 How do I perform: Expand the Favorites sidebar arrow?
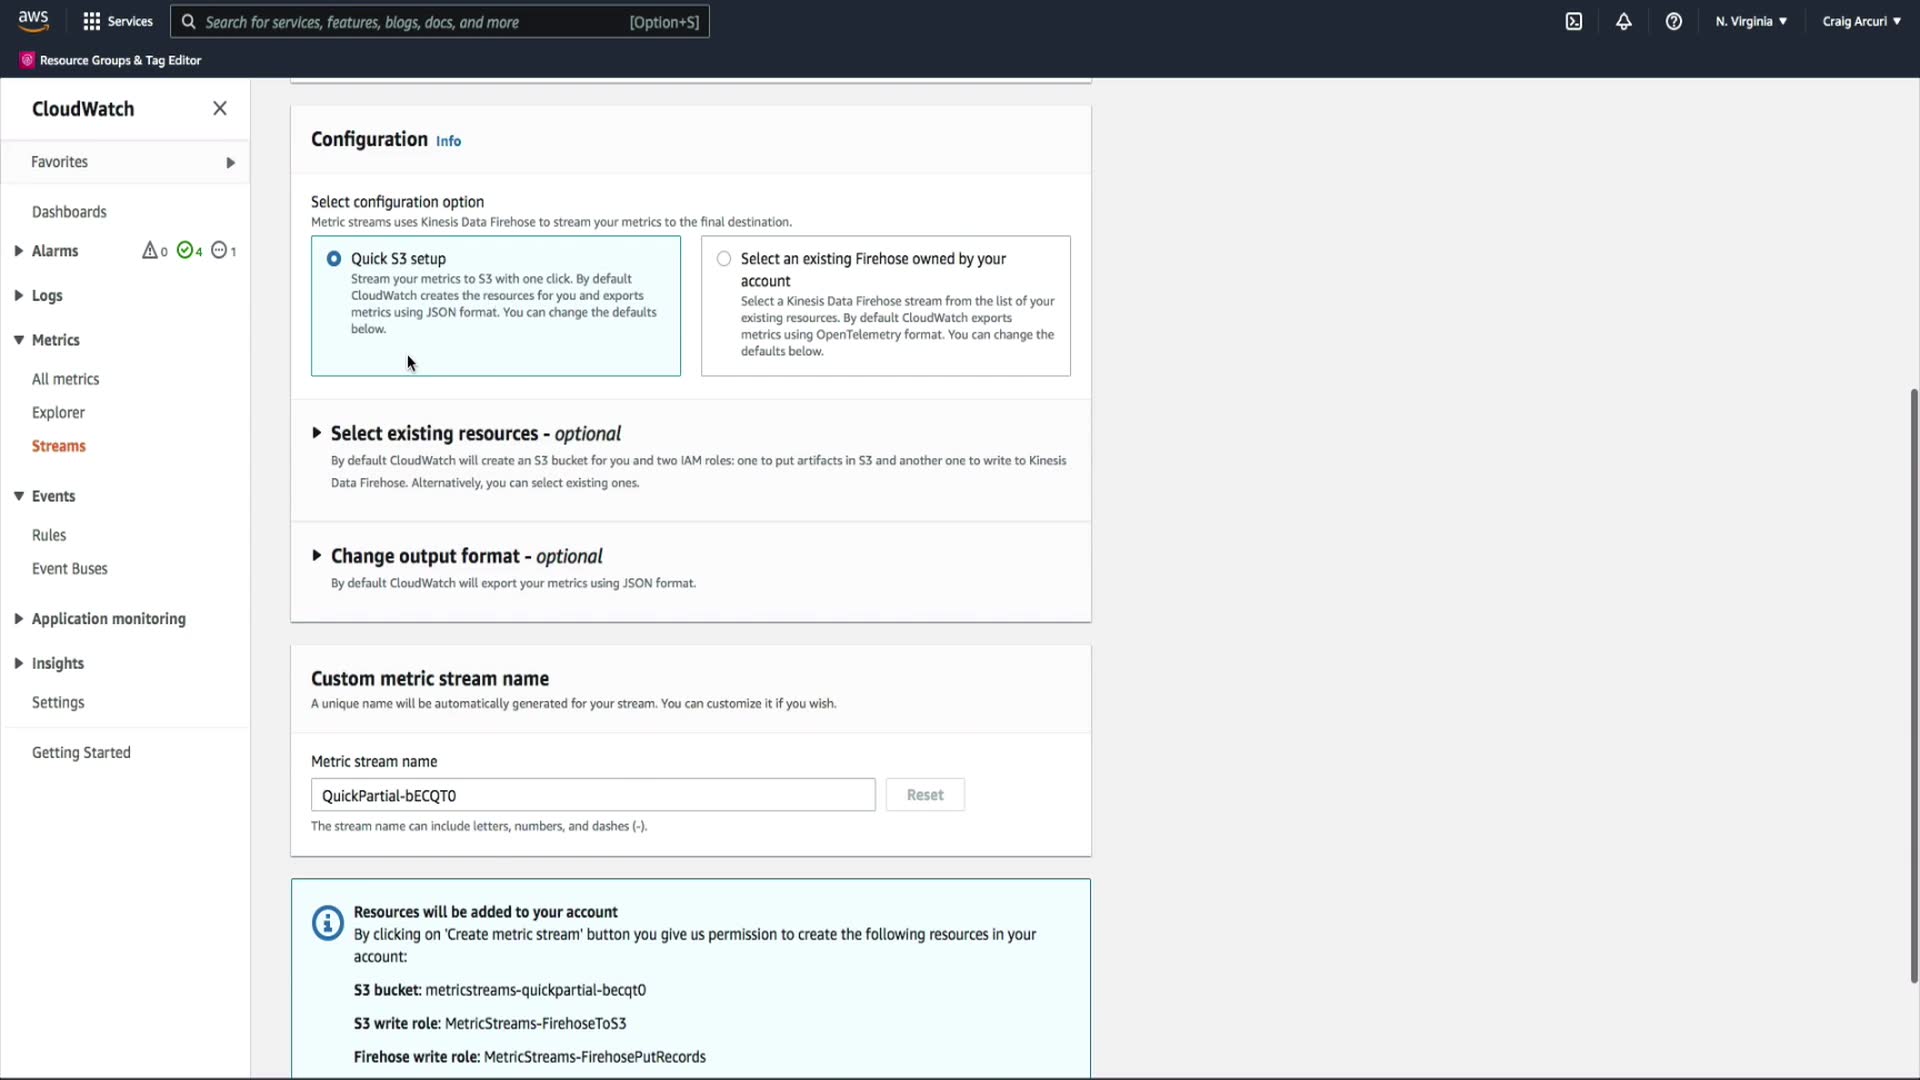231,162
